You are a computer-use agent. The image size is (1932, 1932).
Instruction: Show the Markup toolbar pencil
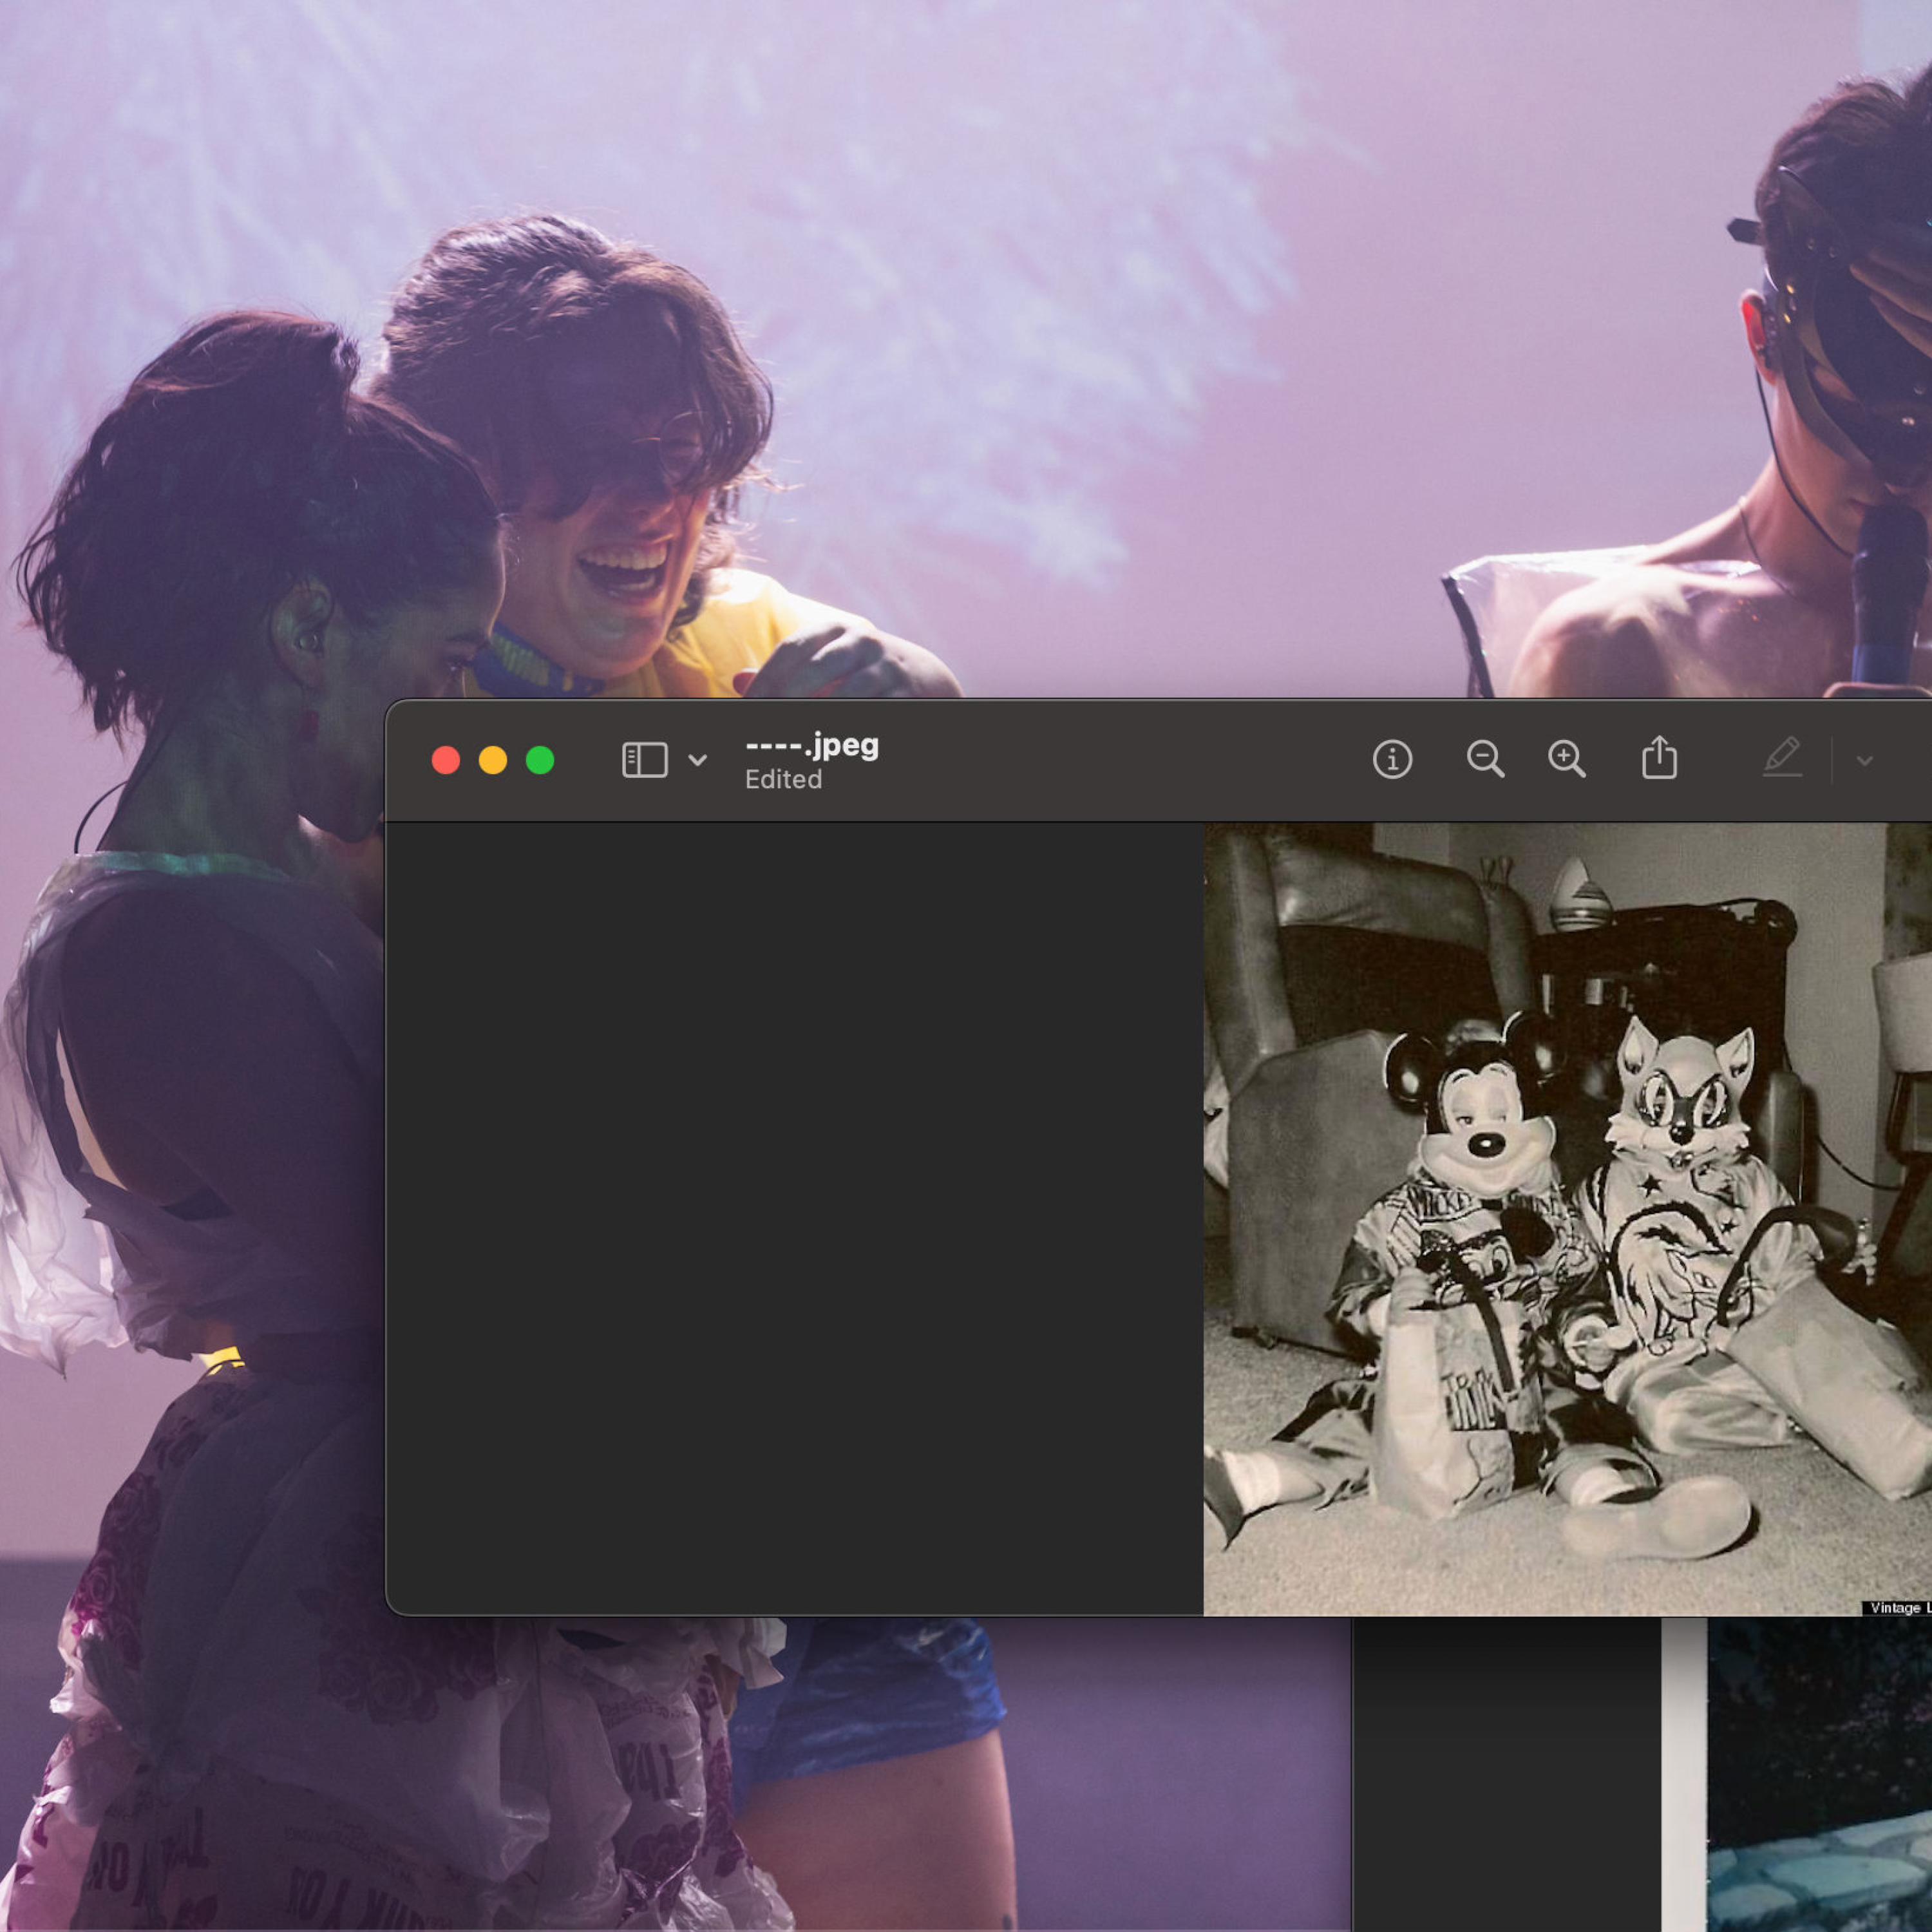[x=1782, y=758]
